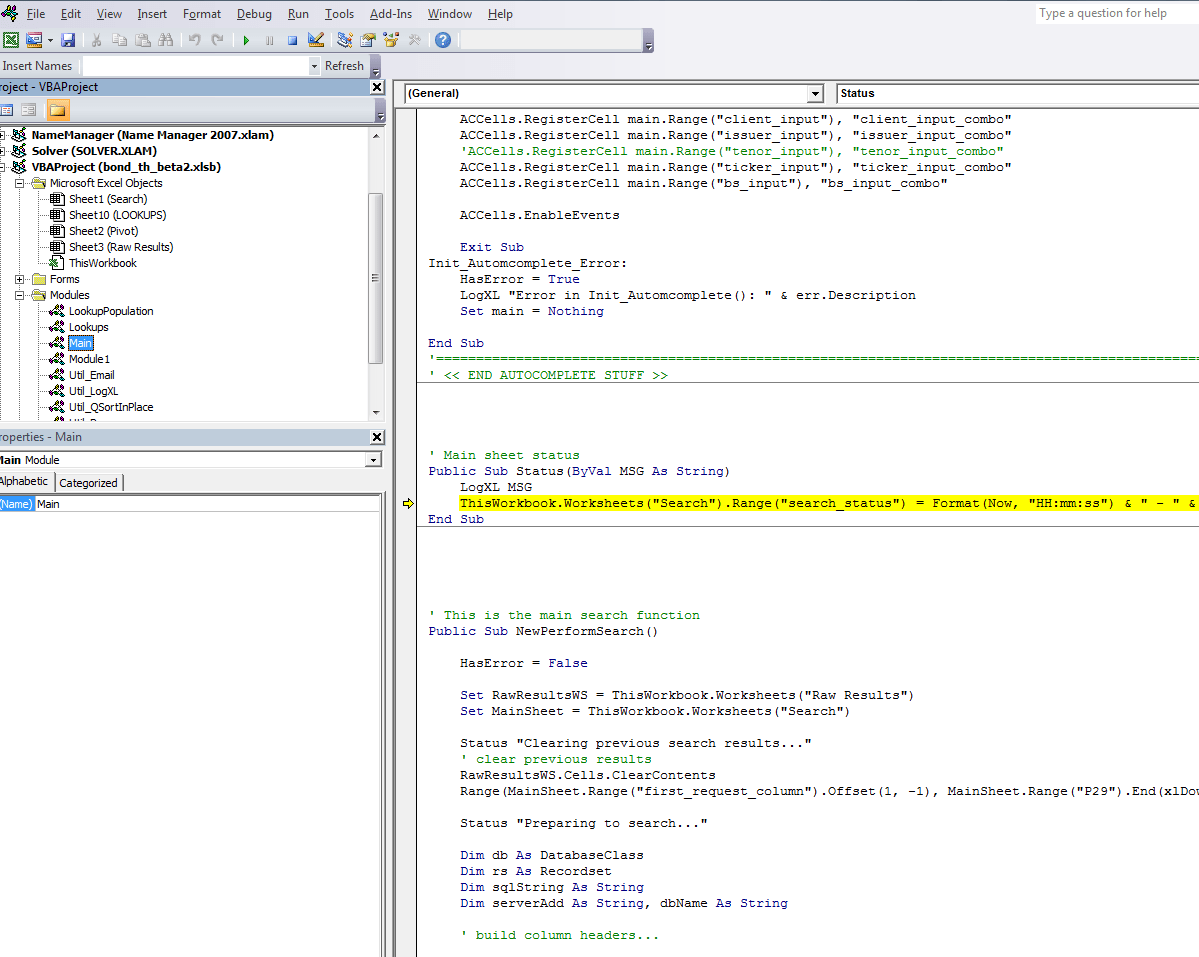Open the Object Browser icon
The height and width of the screenshot is (957, 1199).
(x=391, y=39)
